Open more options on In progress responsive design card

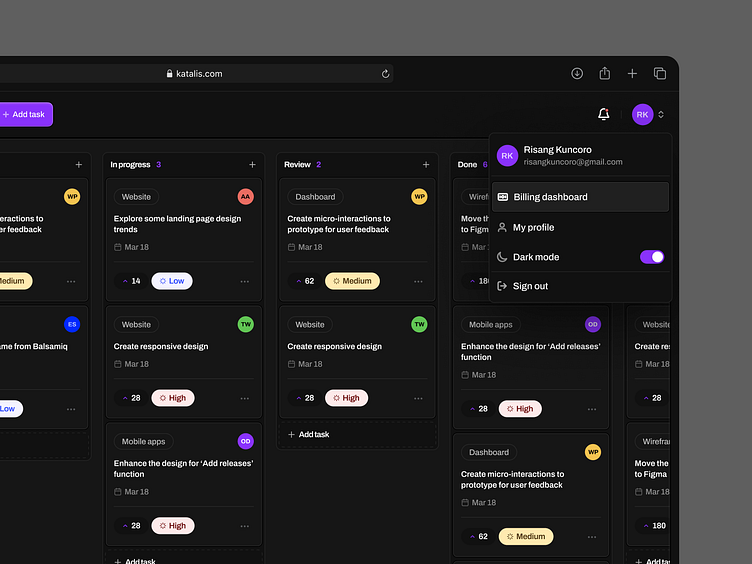tap(245, 399)
